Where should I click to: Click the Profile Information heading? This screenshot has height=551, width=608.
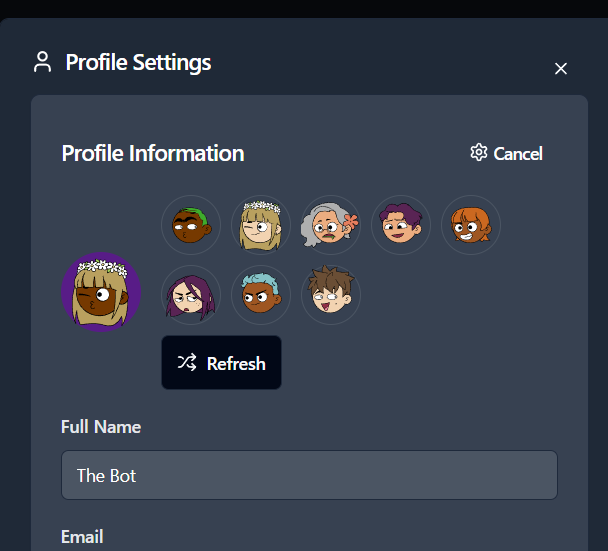tap(153, 153)
